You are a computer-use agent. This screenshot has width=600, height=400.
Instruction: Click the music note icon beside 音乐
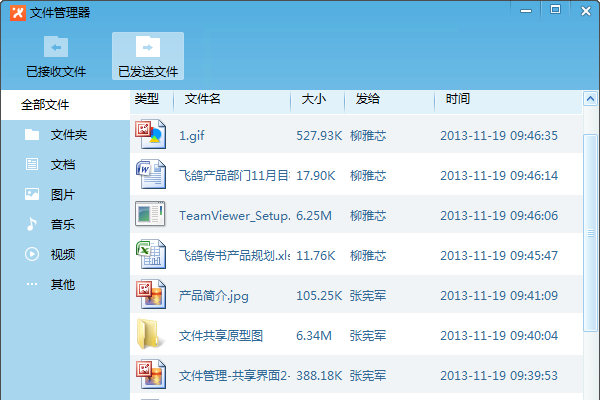pyautogui.click(x=32, y=224)
